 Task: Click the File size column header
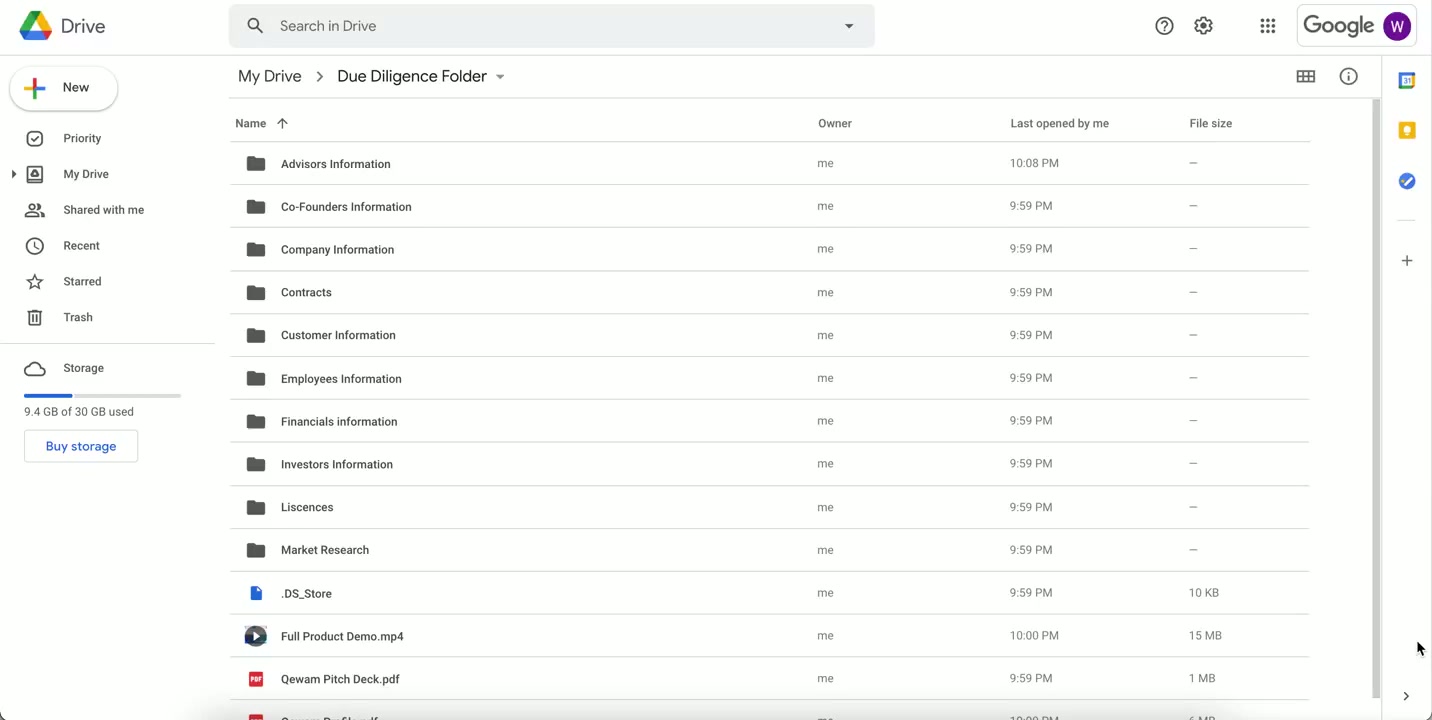tap(1210, 123)
